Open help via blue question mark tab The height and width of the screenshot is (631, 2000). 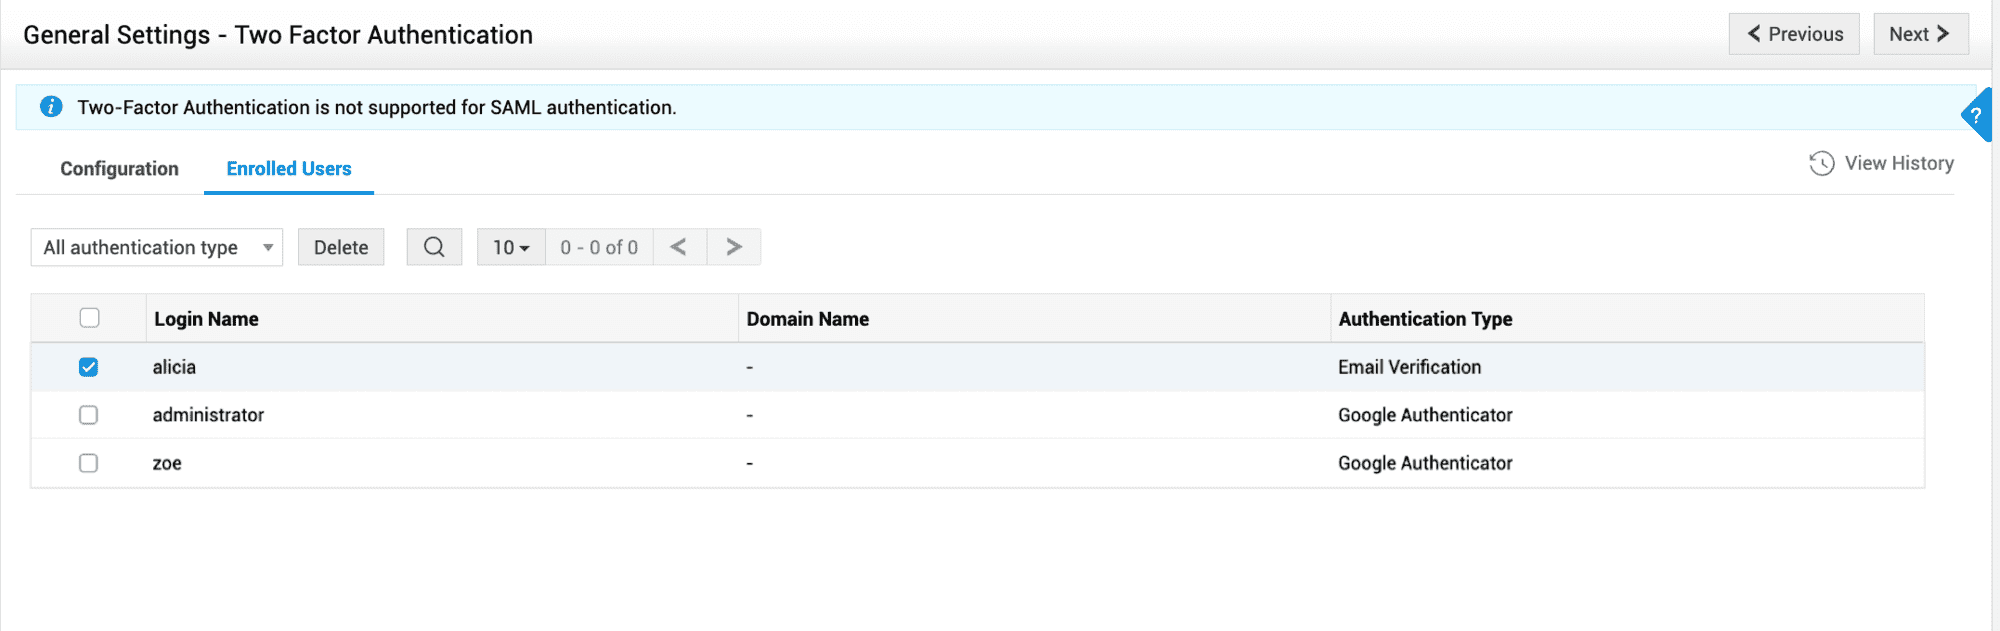click(x=1976, y=115)
